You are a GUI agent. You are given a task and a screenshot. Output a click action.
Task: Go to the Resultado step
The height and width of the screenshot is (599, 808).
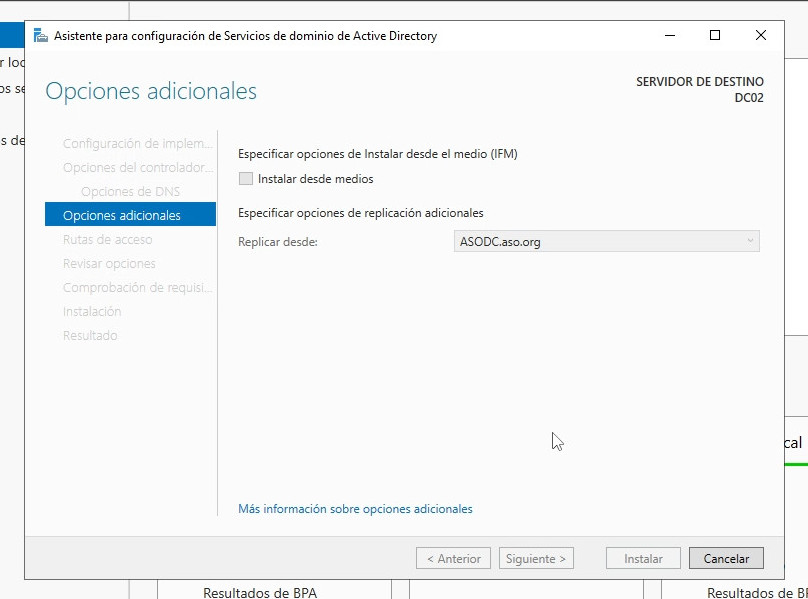90,335
